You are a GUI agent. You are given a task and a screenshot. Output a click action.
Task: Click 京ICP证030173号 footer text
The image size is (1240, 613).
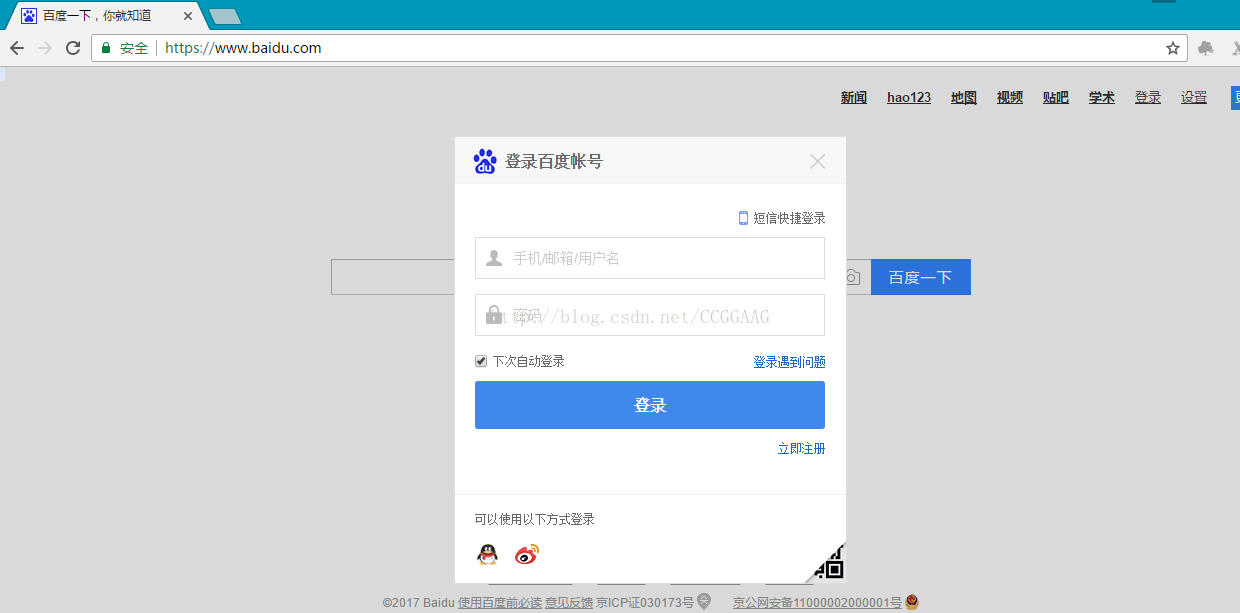[645, 602]
